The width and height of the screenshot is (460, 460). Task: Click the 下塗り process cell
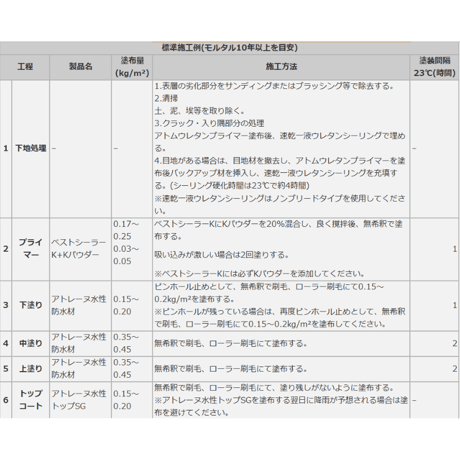point(31,305)
